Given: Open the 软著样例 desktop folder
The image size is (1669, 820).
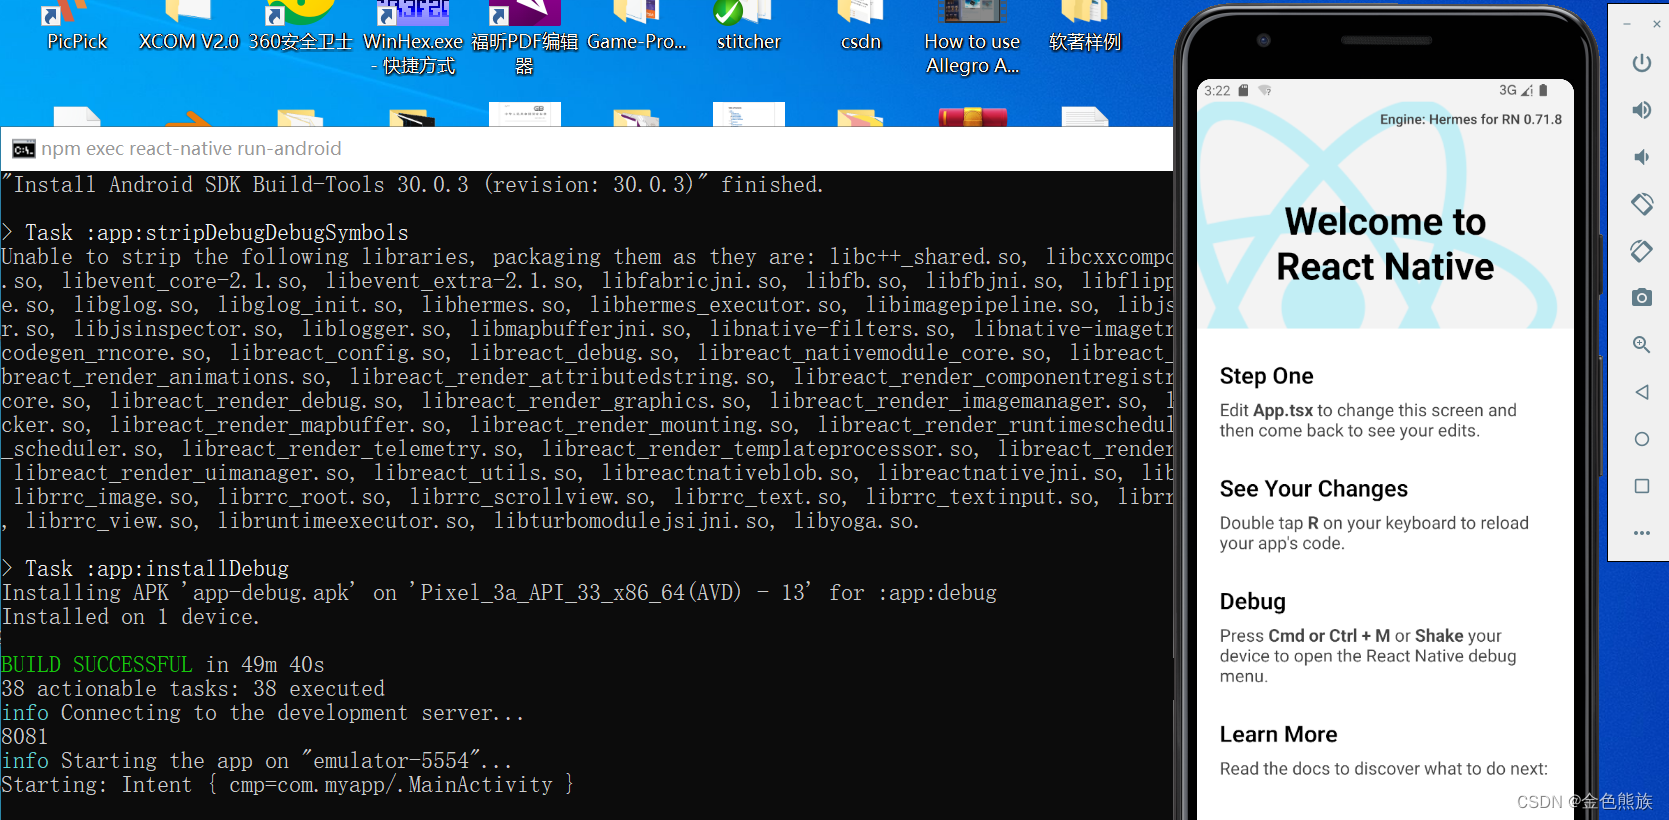Looking at the screenshot, I should click(x=1084, y=27).
